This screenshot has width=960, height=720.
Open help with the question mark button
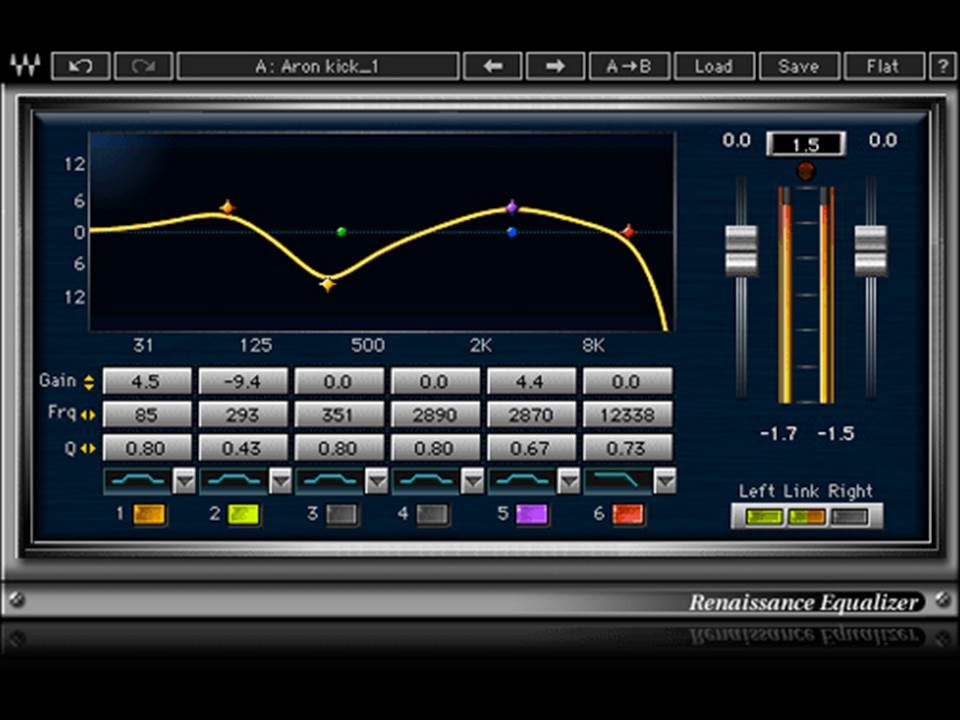pyautogui.click(x=942, y=66)
